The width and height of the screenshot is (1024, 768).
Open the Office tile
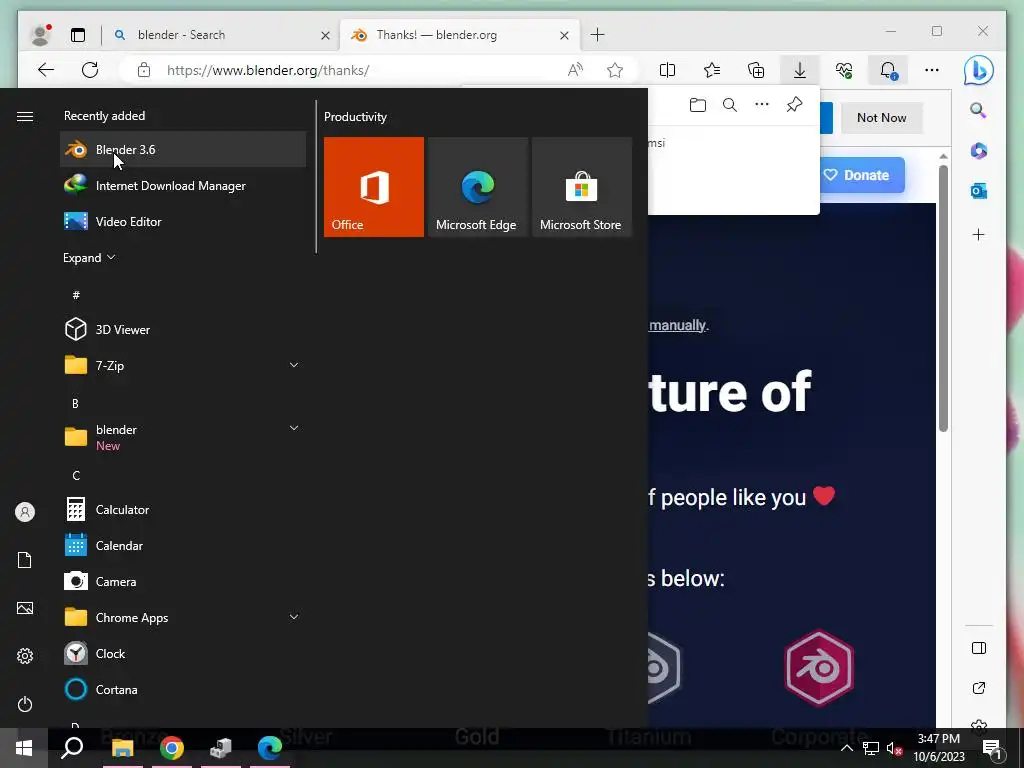click(x=374, y=187)
